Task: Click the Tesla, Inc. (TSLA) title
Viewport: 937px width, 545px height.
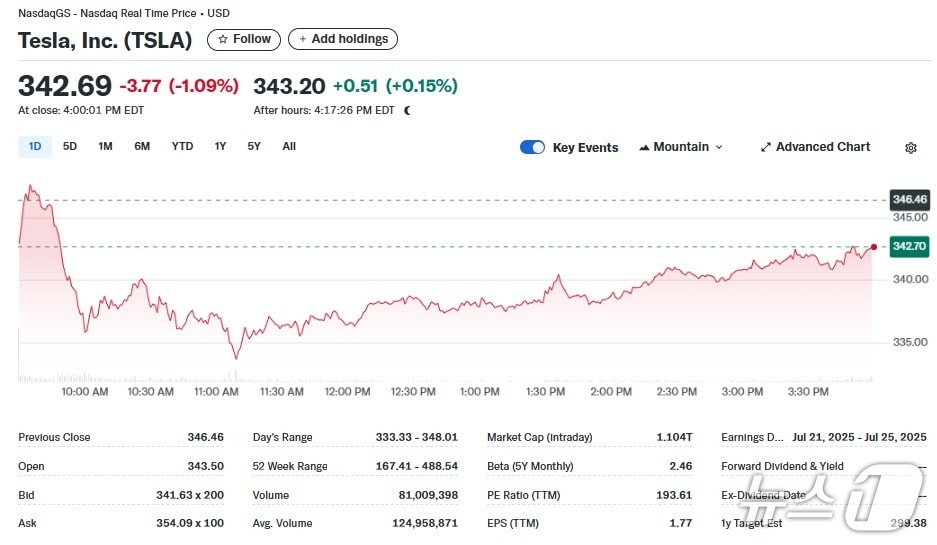Action: pos(105,41)
